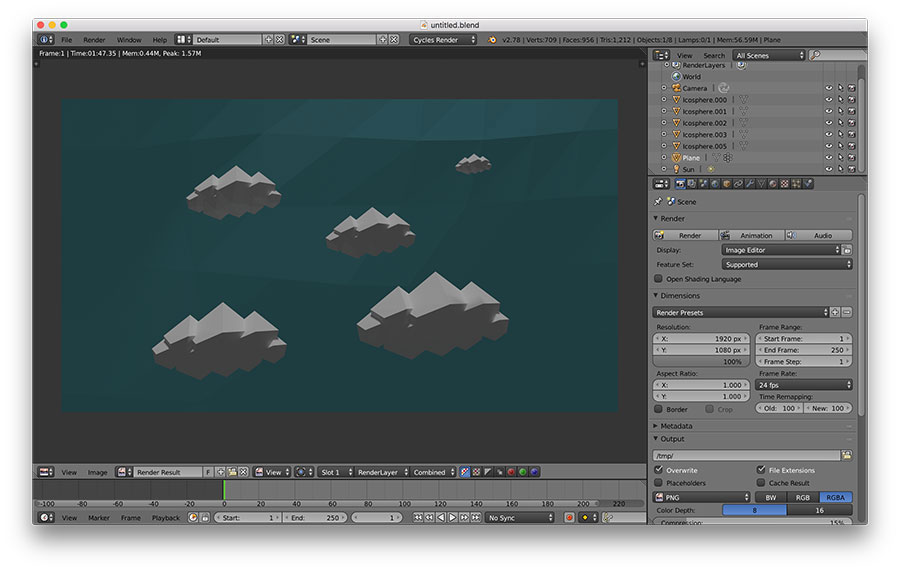Open the No Sync playback dropdown
Screen dimensions: 900x571
[519, 517]
